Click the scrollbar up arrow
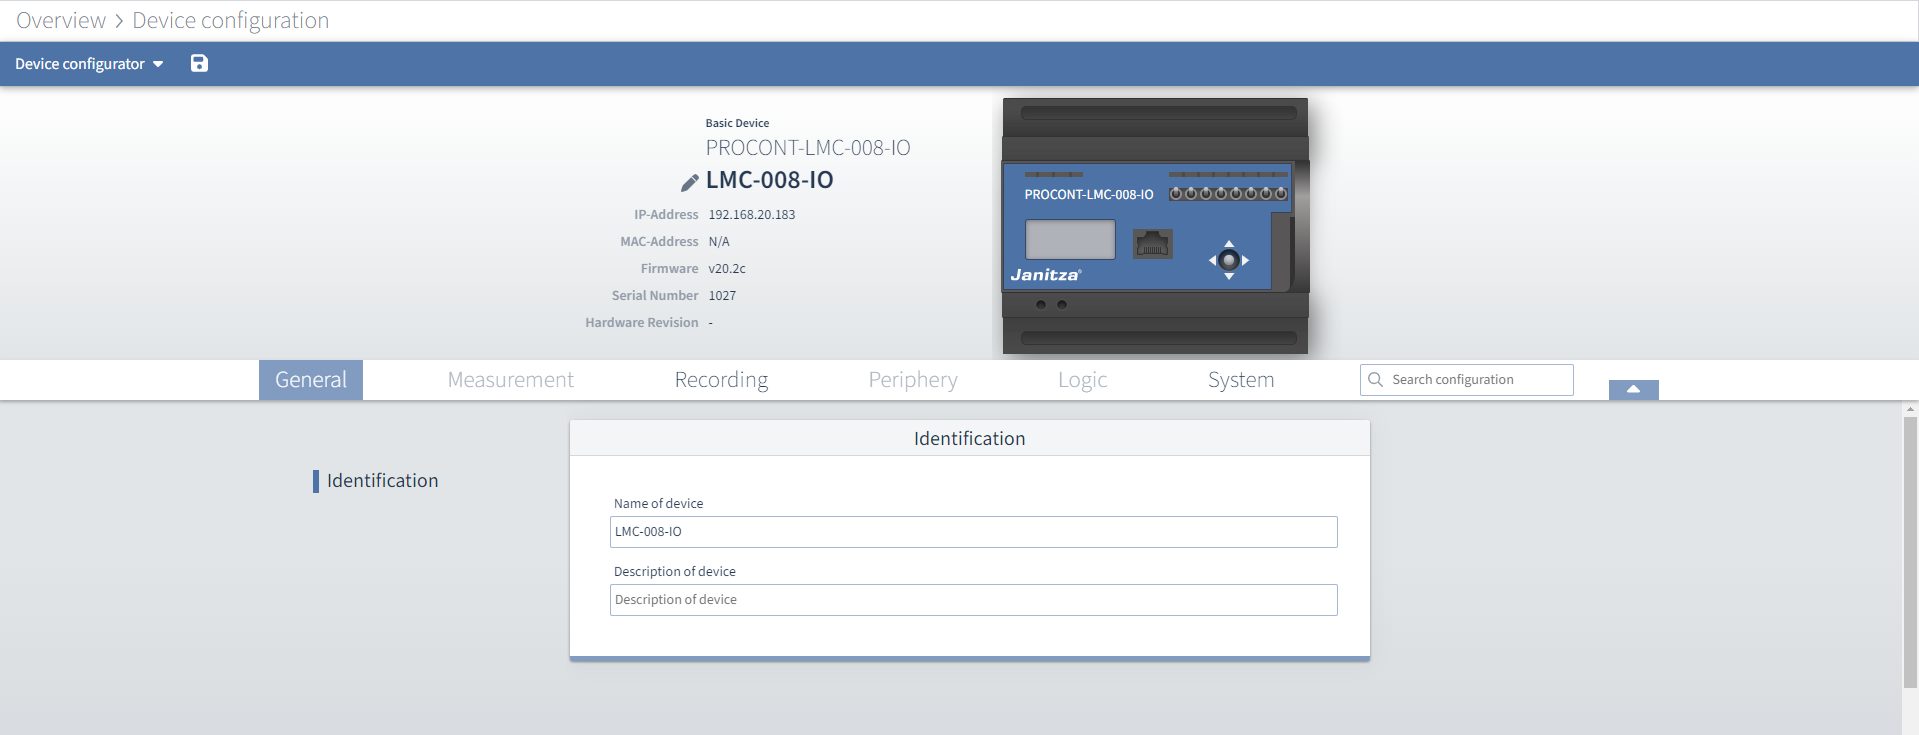The height and width of the screenshot is (735, 1919). [x=1910, y=409]
